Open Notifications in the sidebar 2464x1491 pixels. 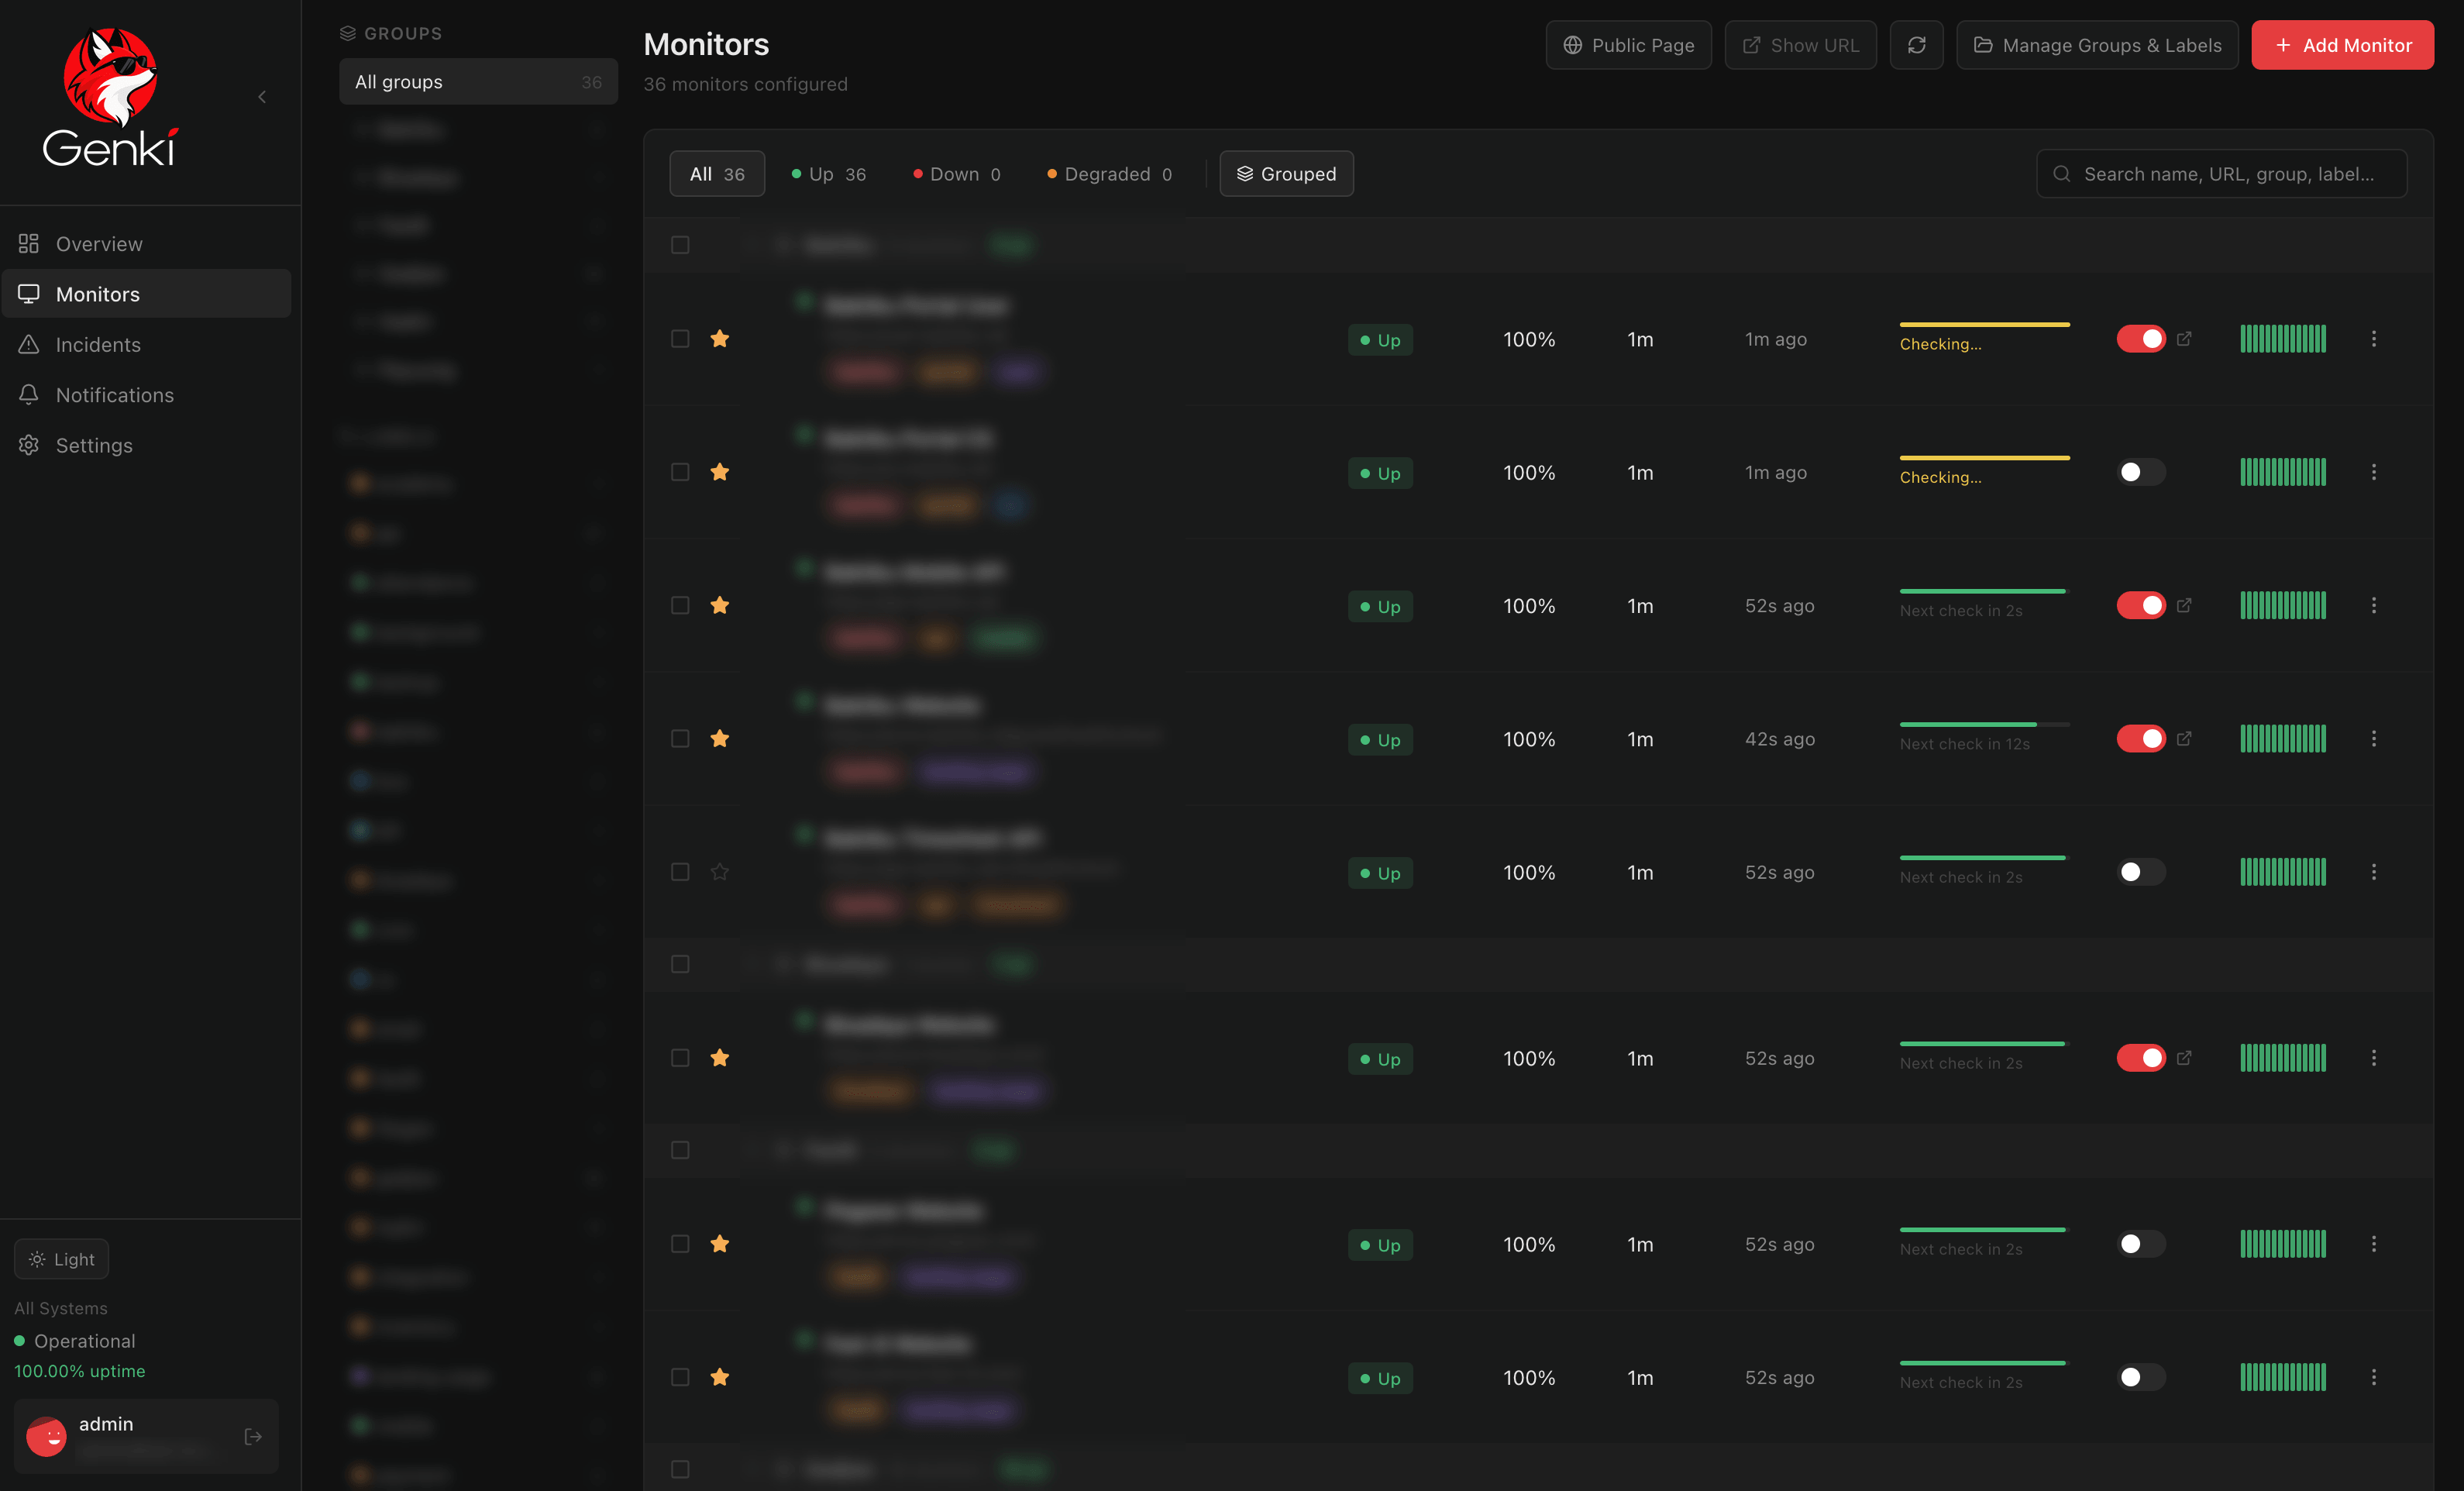(x=147, y=395)
